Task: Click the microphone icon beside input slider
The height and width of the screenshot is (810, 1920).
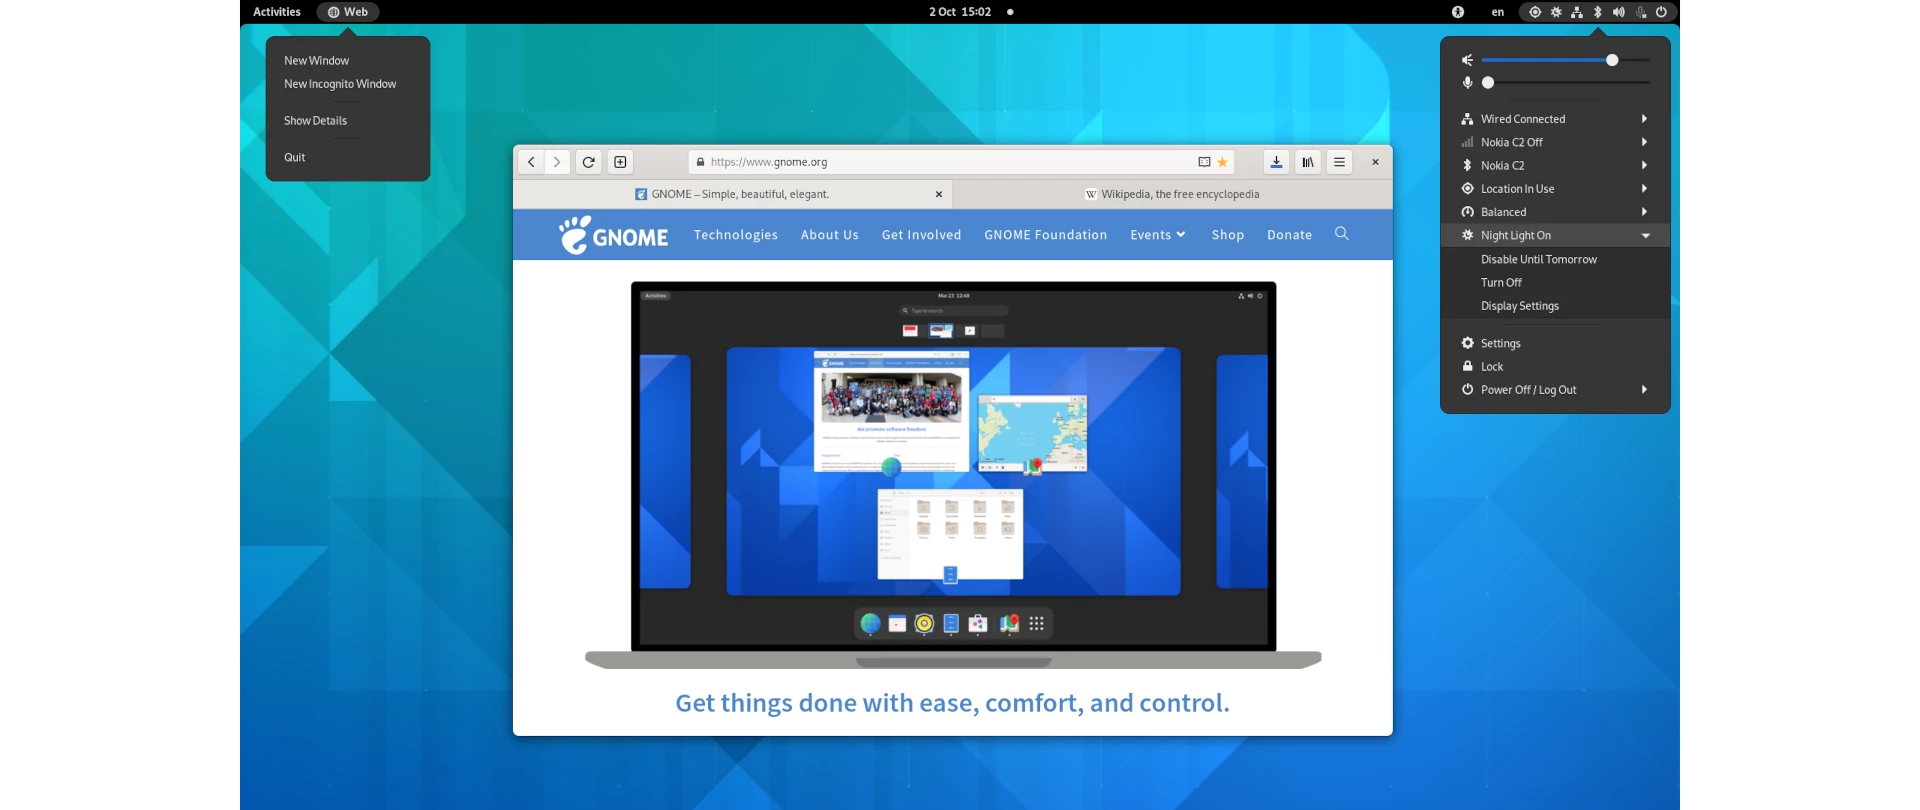Action: (x=1467, y=83)
